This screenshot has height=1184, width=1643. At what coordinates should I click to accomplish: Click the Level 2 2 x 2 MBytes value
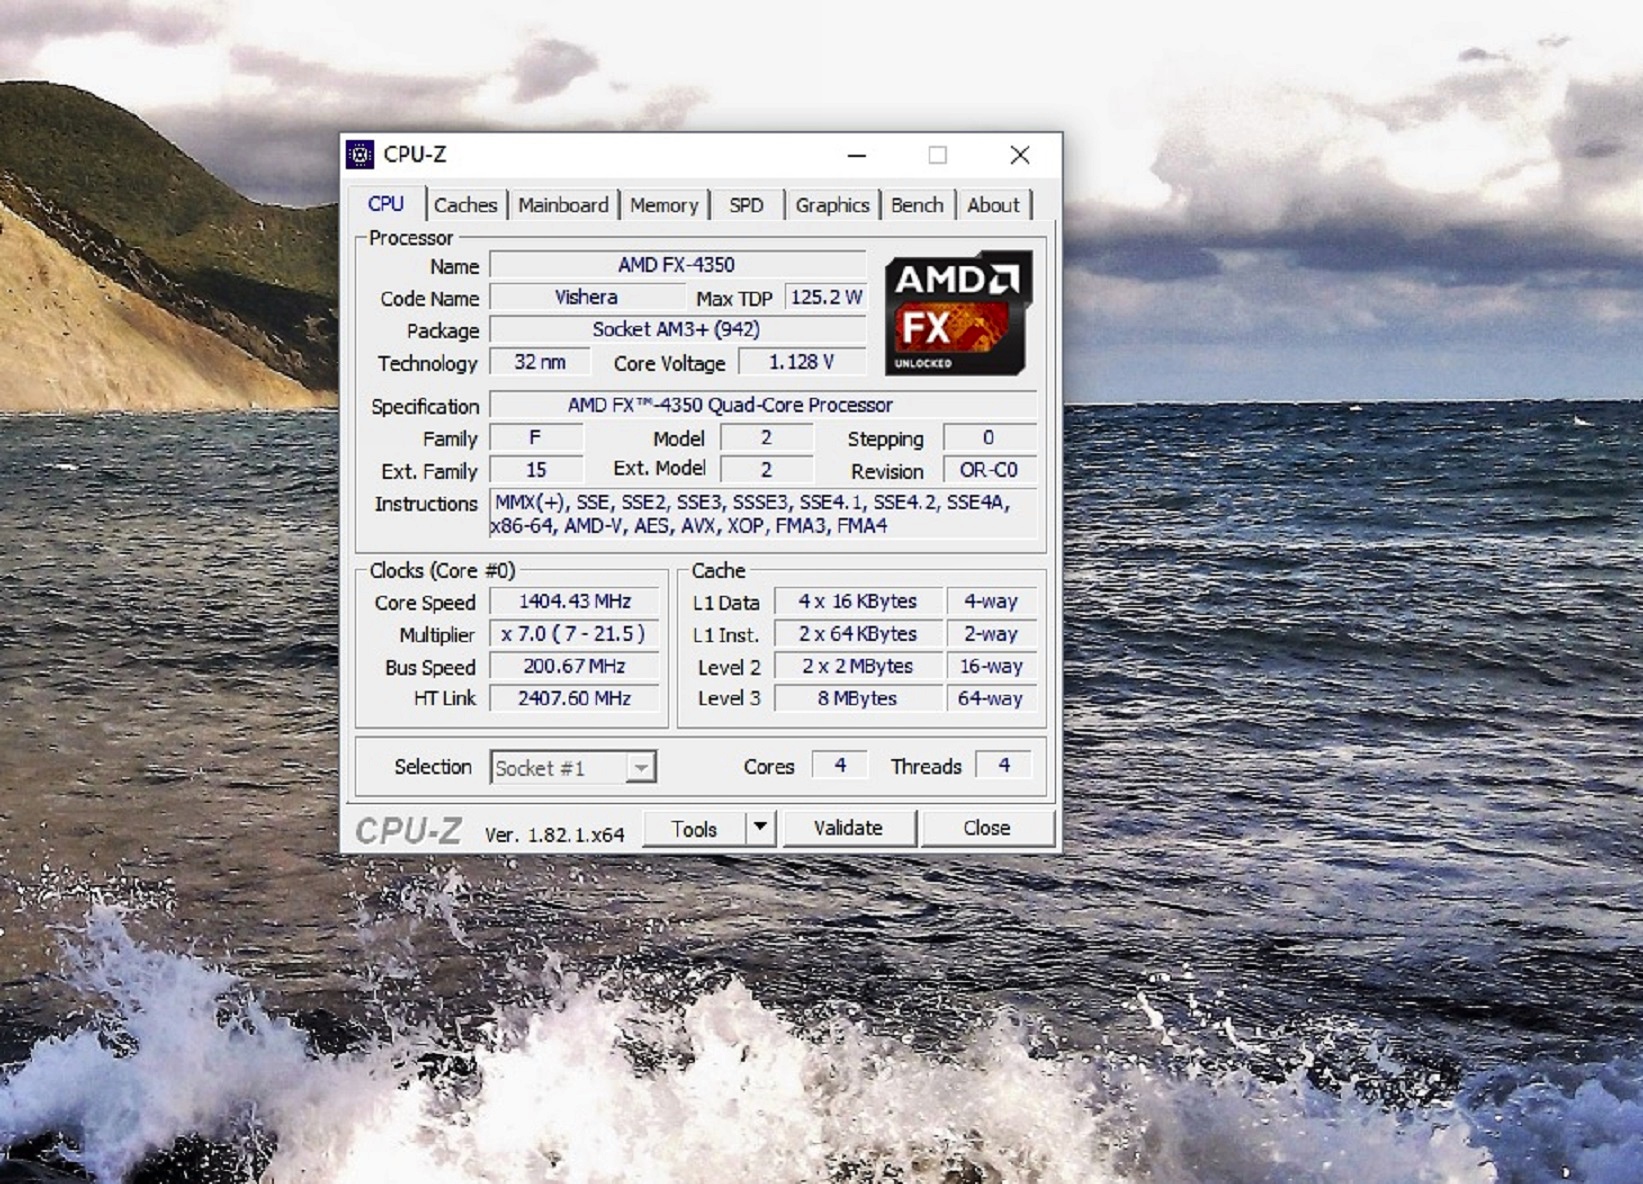click(858, 666)
